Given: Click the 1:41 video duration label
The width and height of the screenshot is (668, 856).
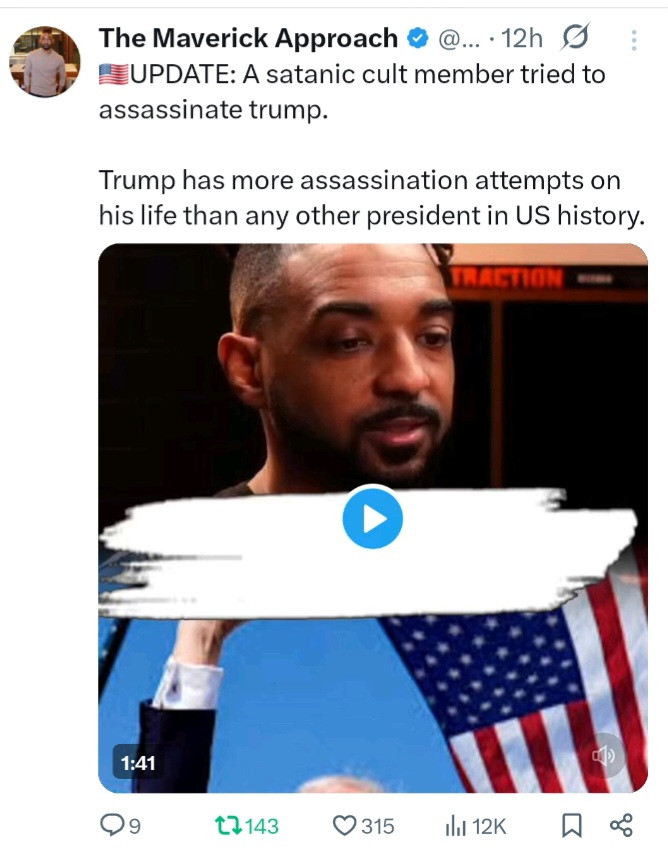Looking at the screenshot, I should (x=138, y=763).
